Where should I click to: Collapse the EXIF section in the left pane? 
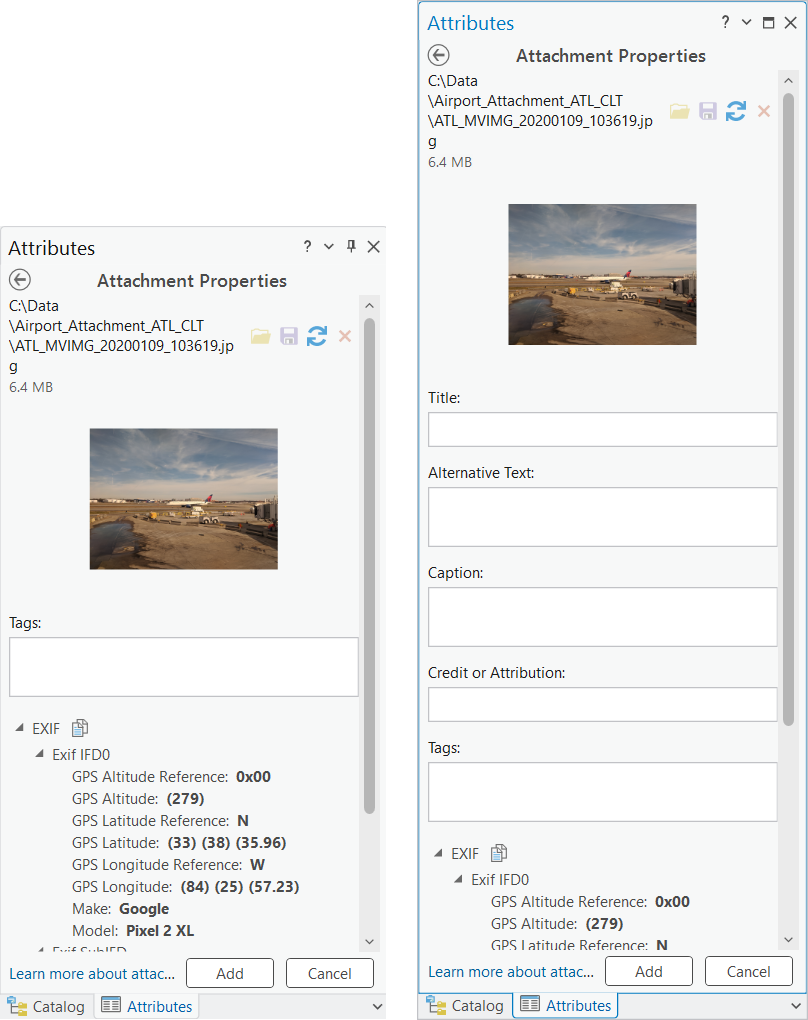click(x=20, y=728)
